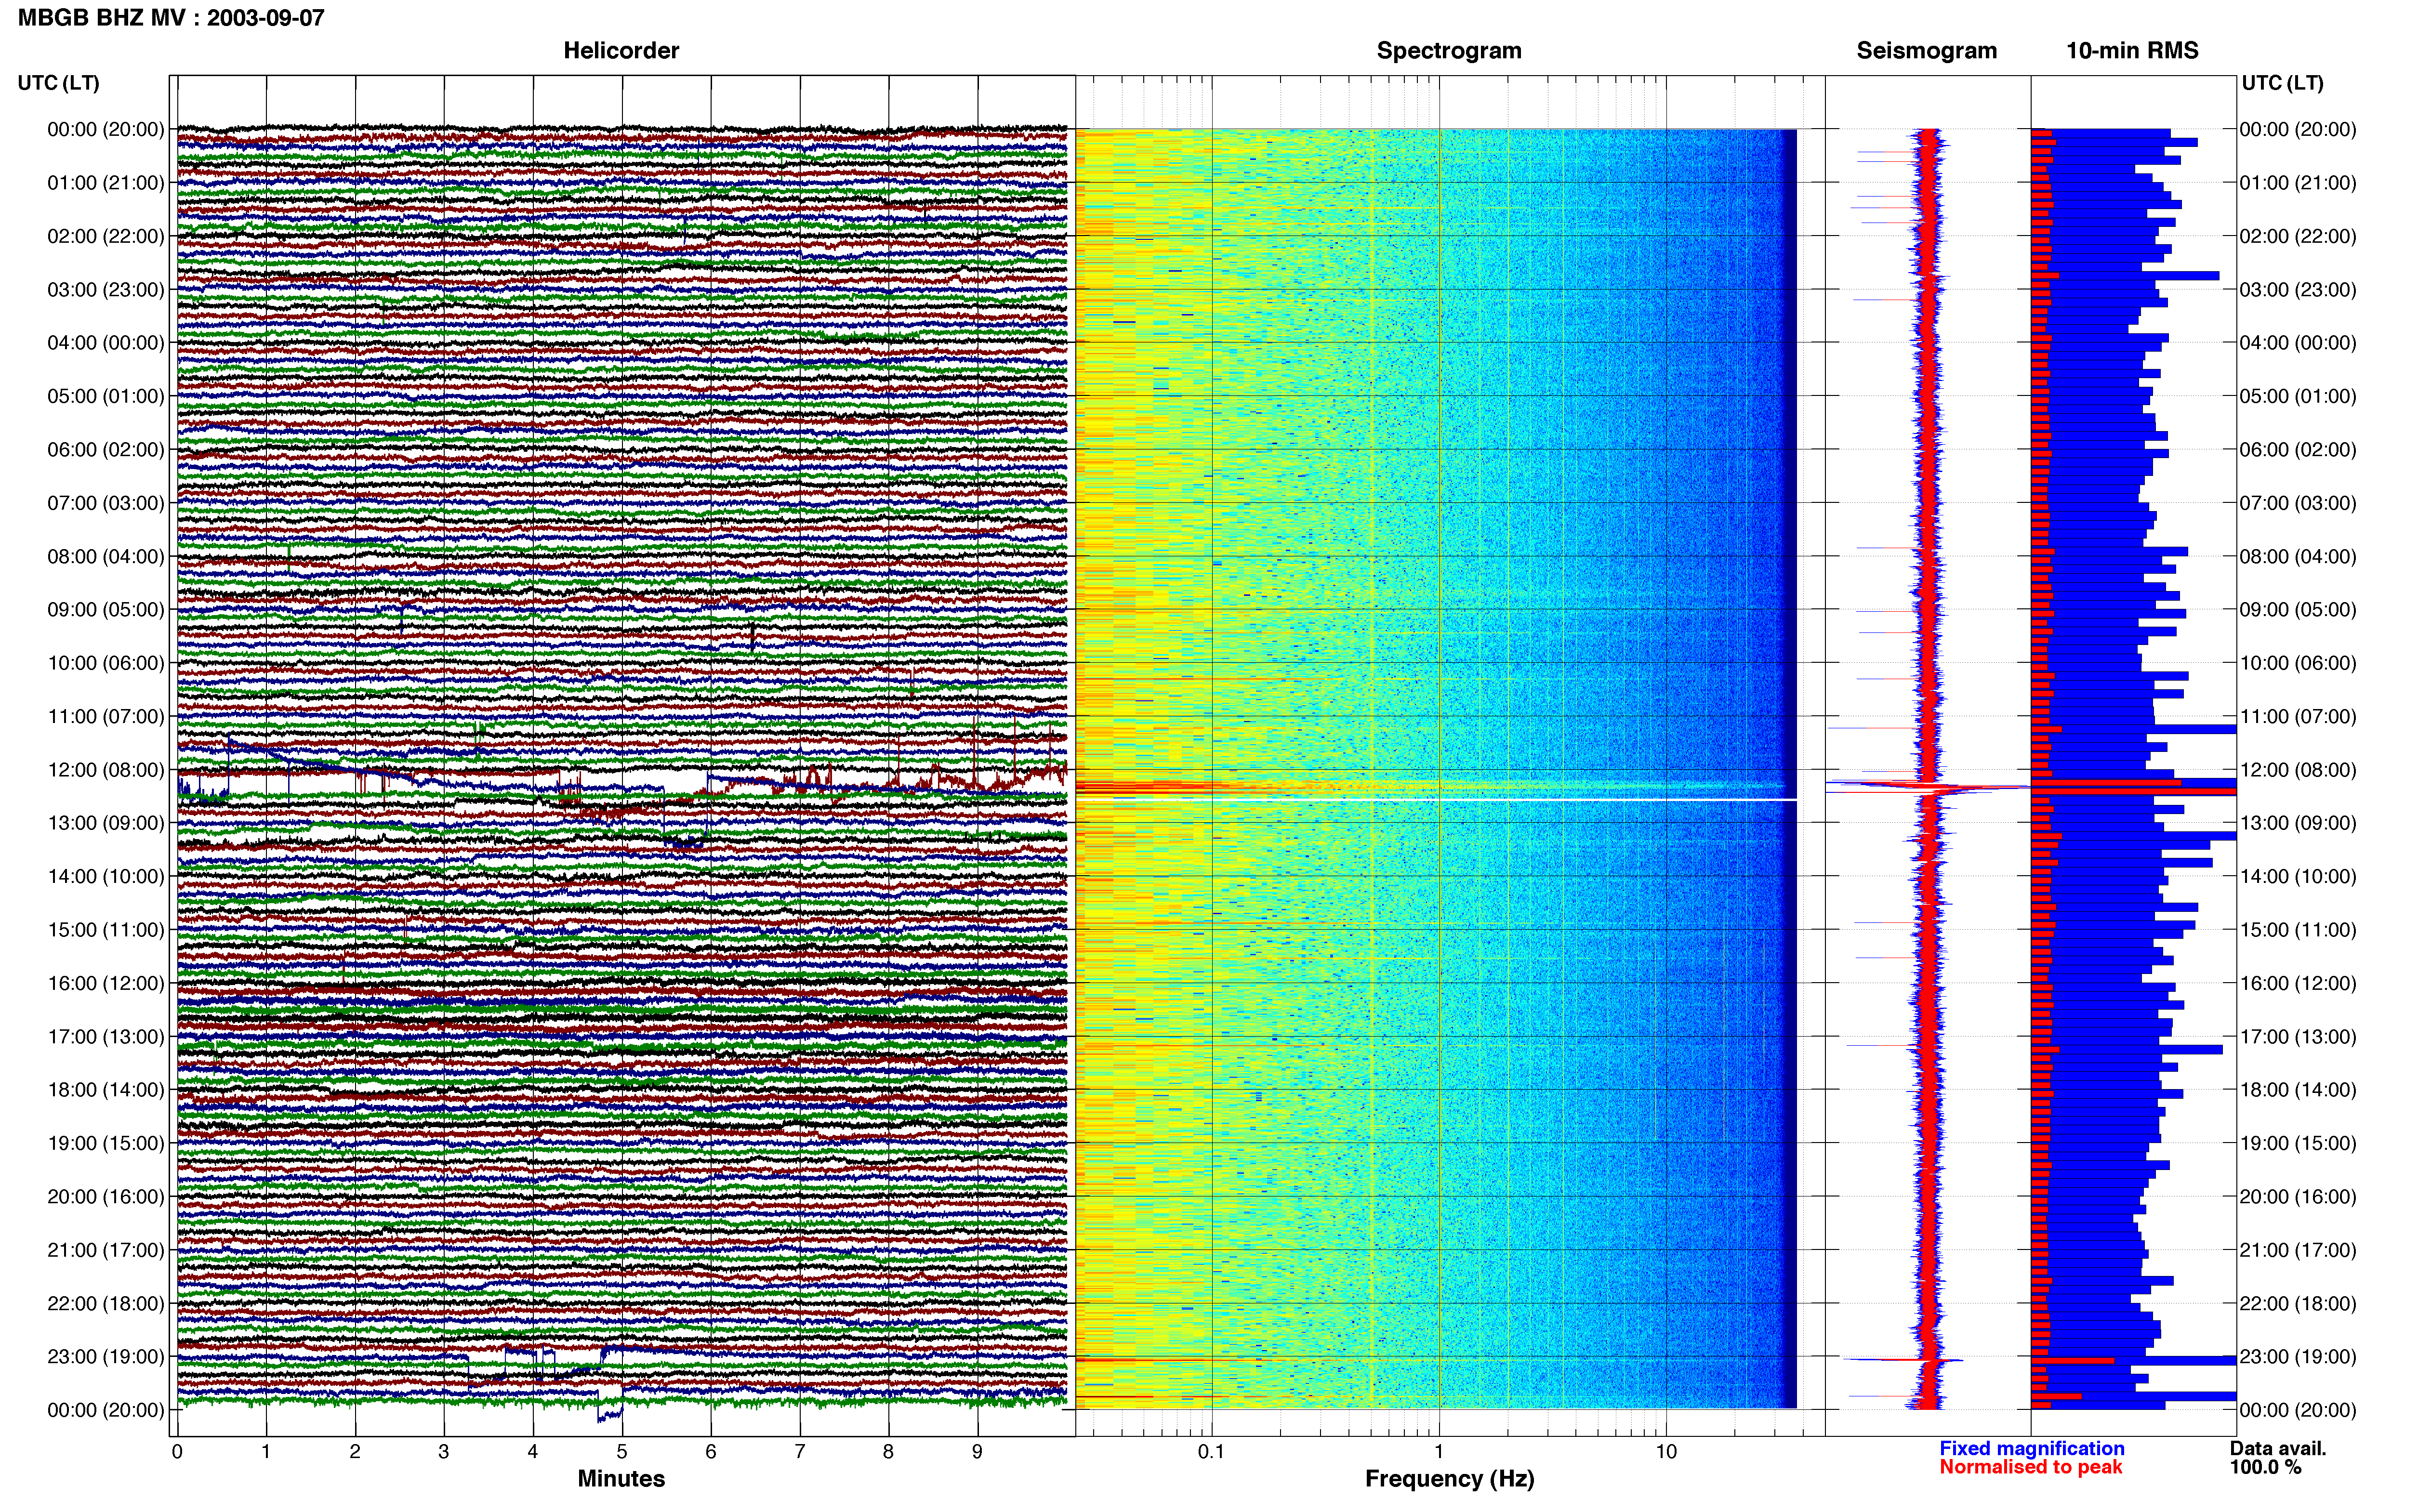Viewport: 2418px width, 1512px height.
Task: Click the 0.1 tick on the frequency axis
Action: [x=1211, y=1452]
